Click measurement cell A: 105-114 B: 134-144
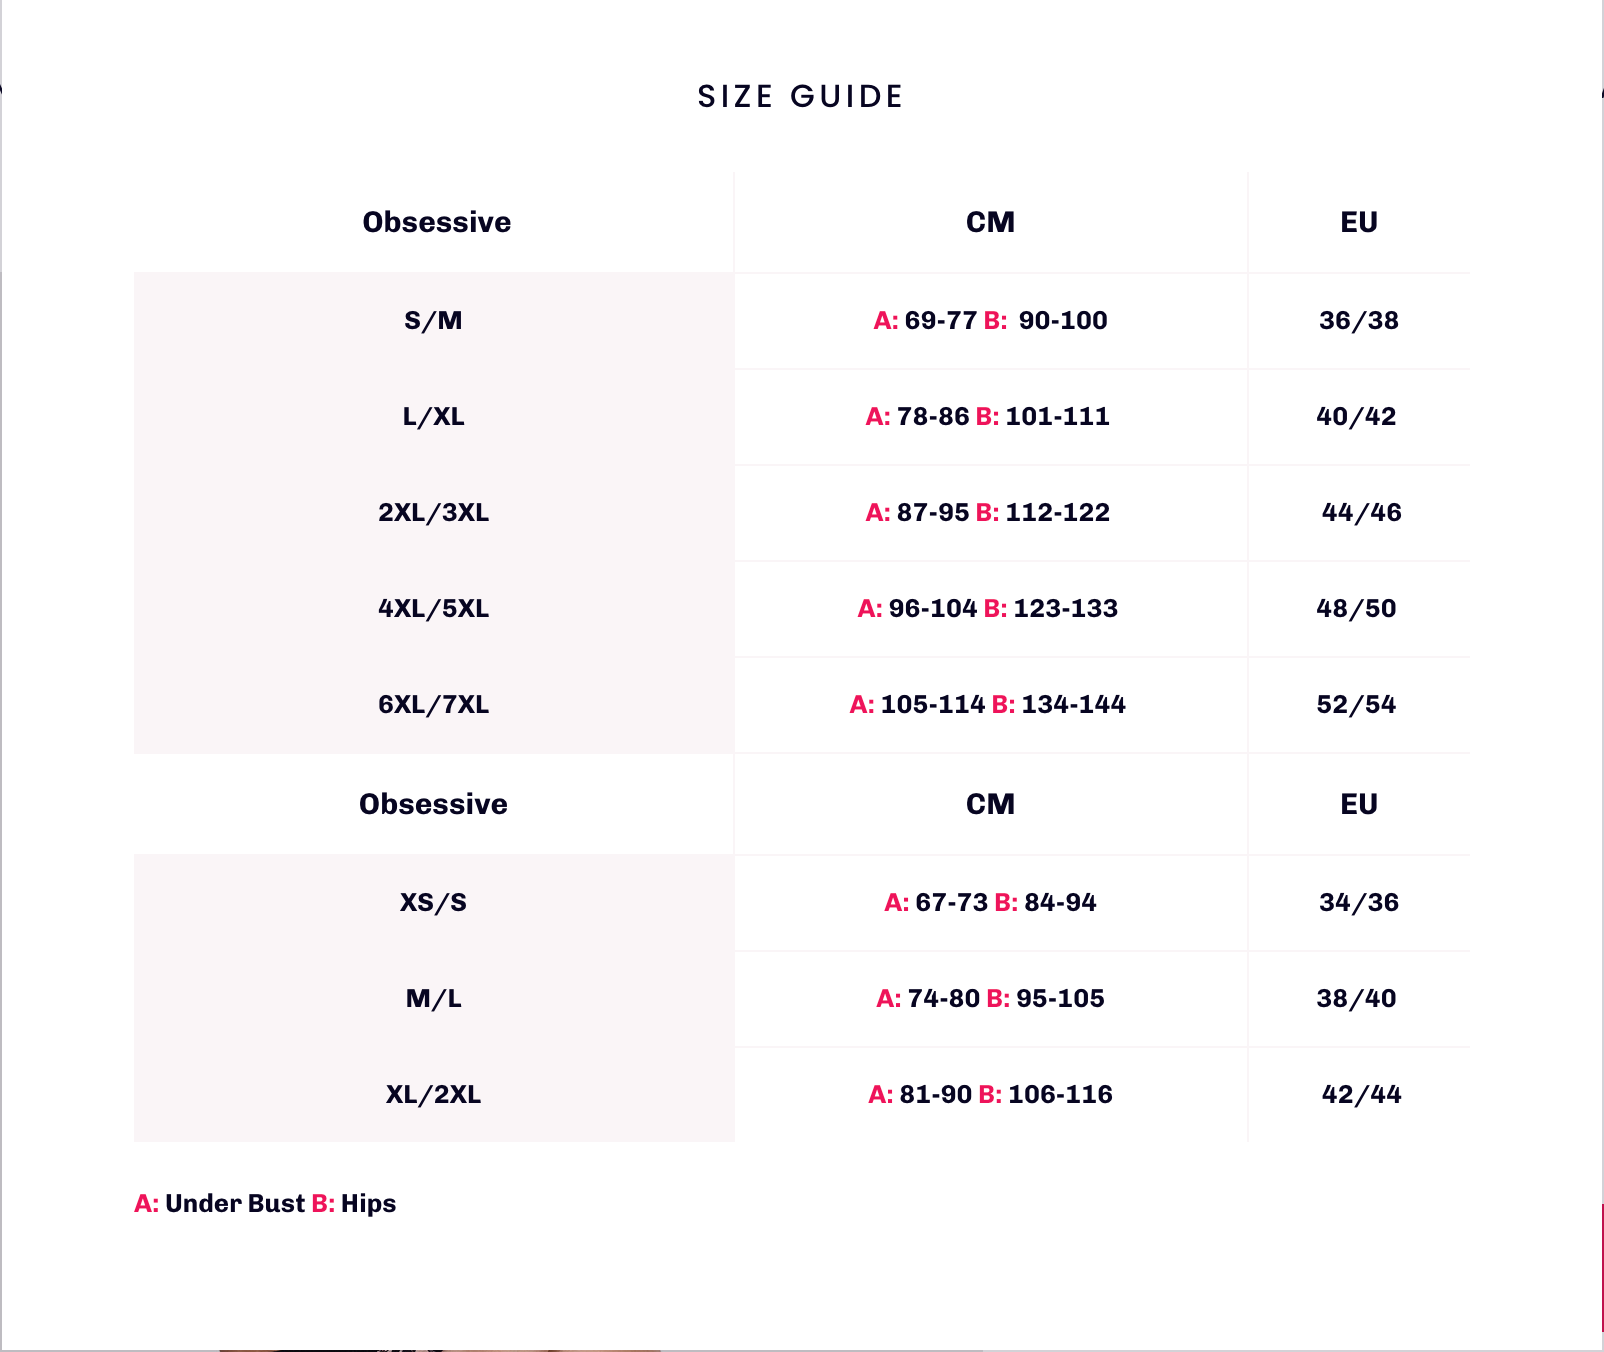The height and width of the screenshot is (1352, 1604). click(988, 705)
